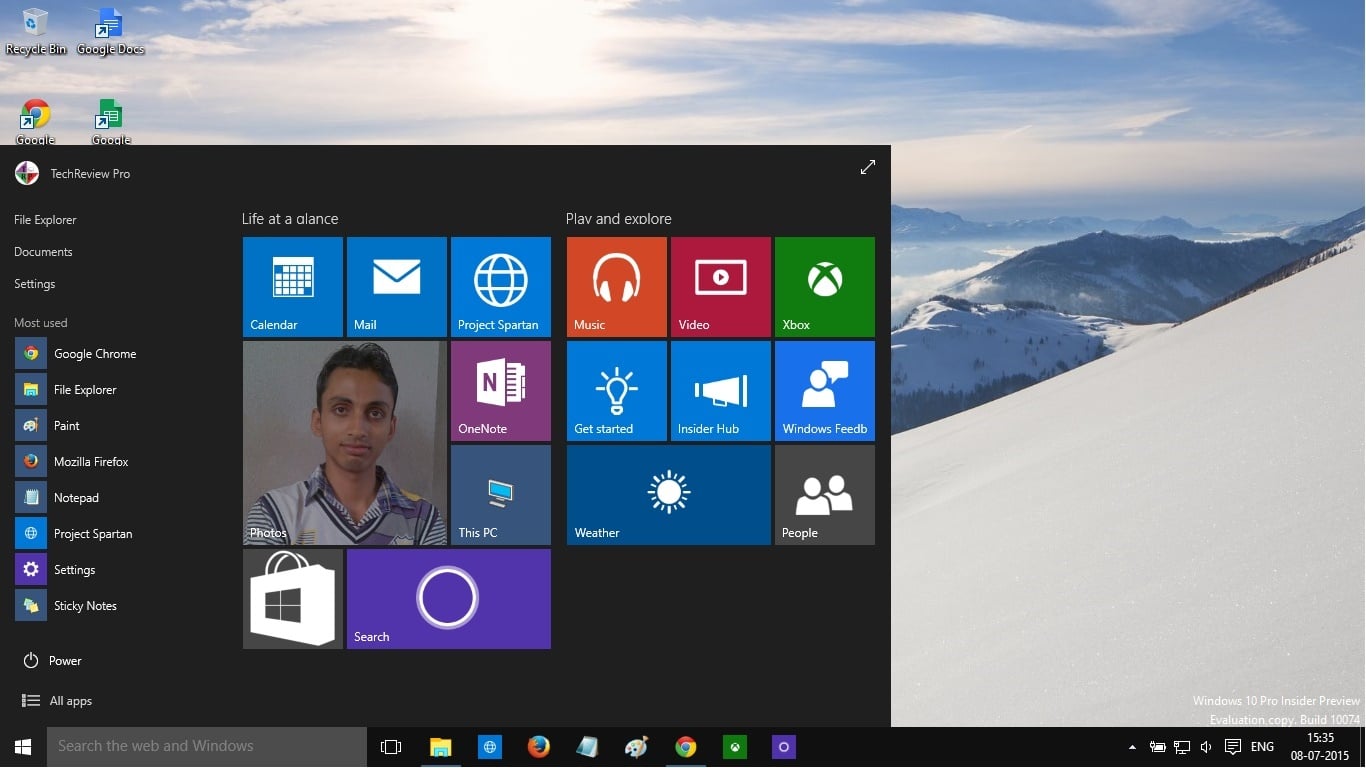Open TechReview Pro user account
The image size is (1366, 768).
(x=72, y=173)
